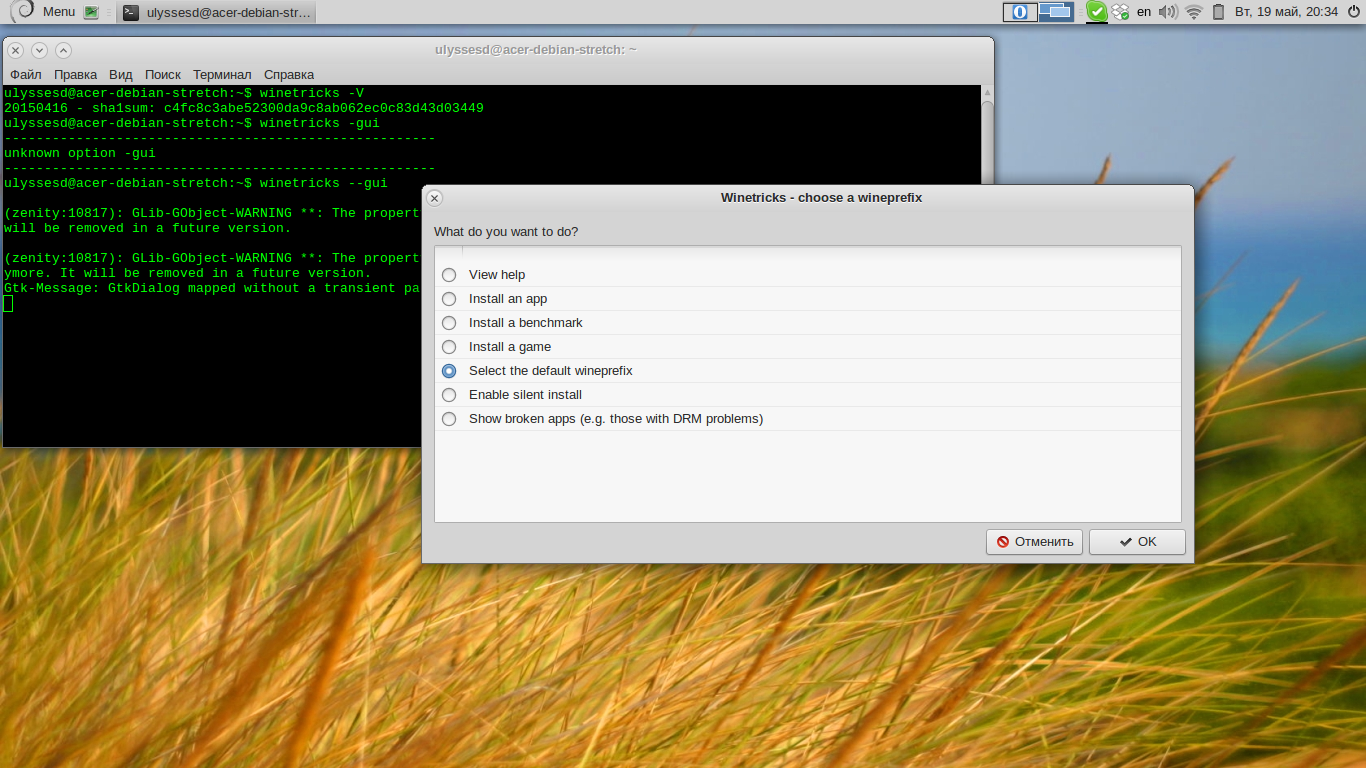Select the 'Show broken apps' radio option
The width and height of the screenshot is (1366, 768).
point(449,419)
